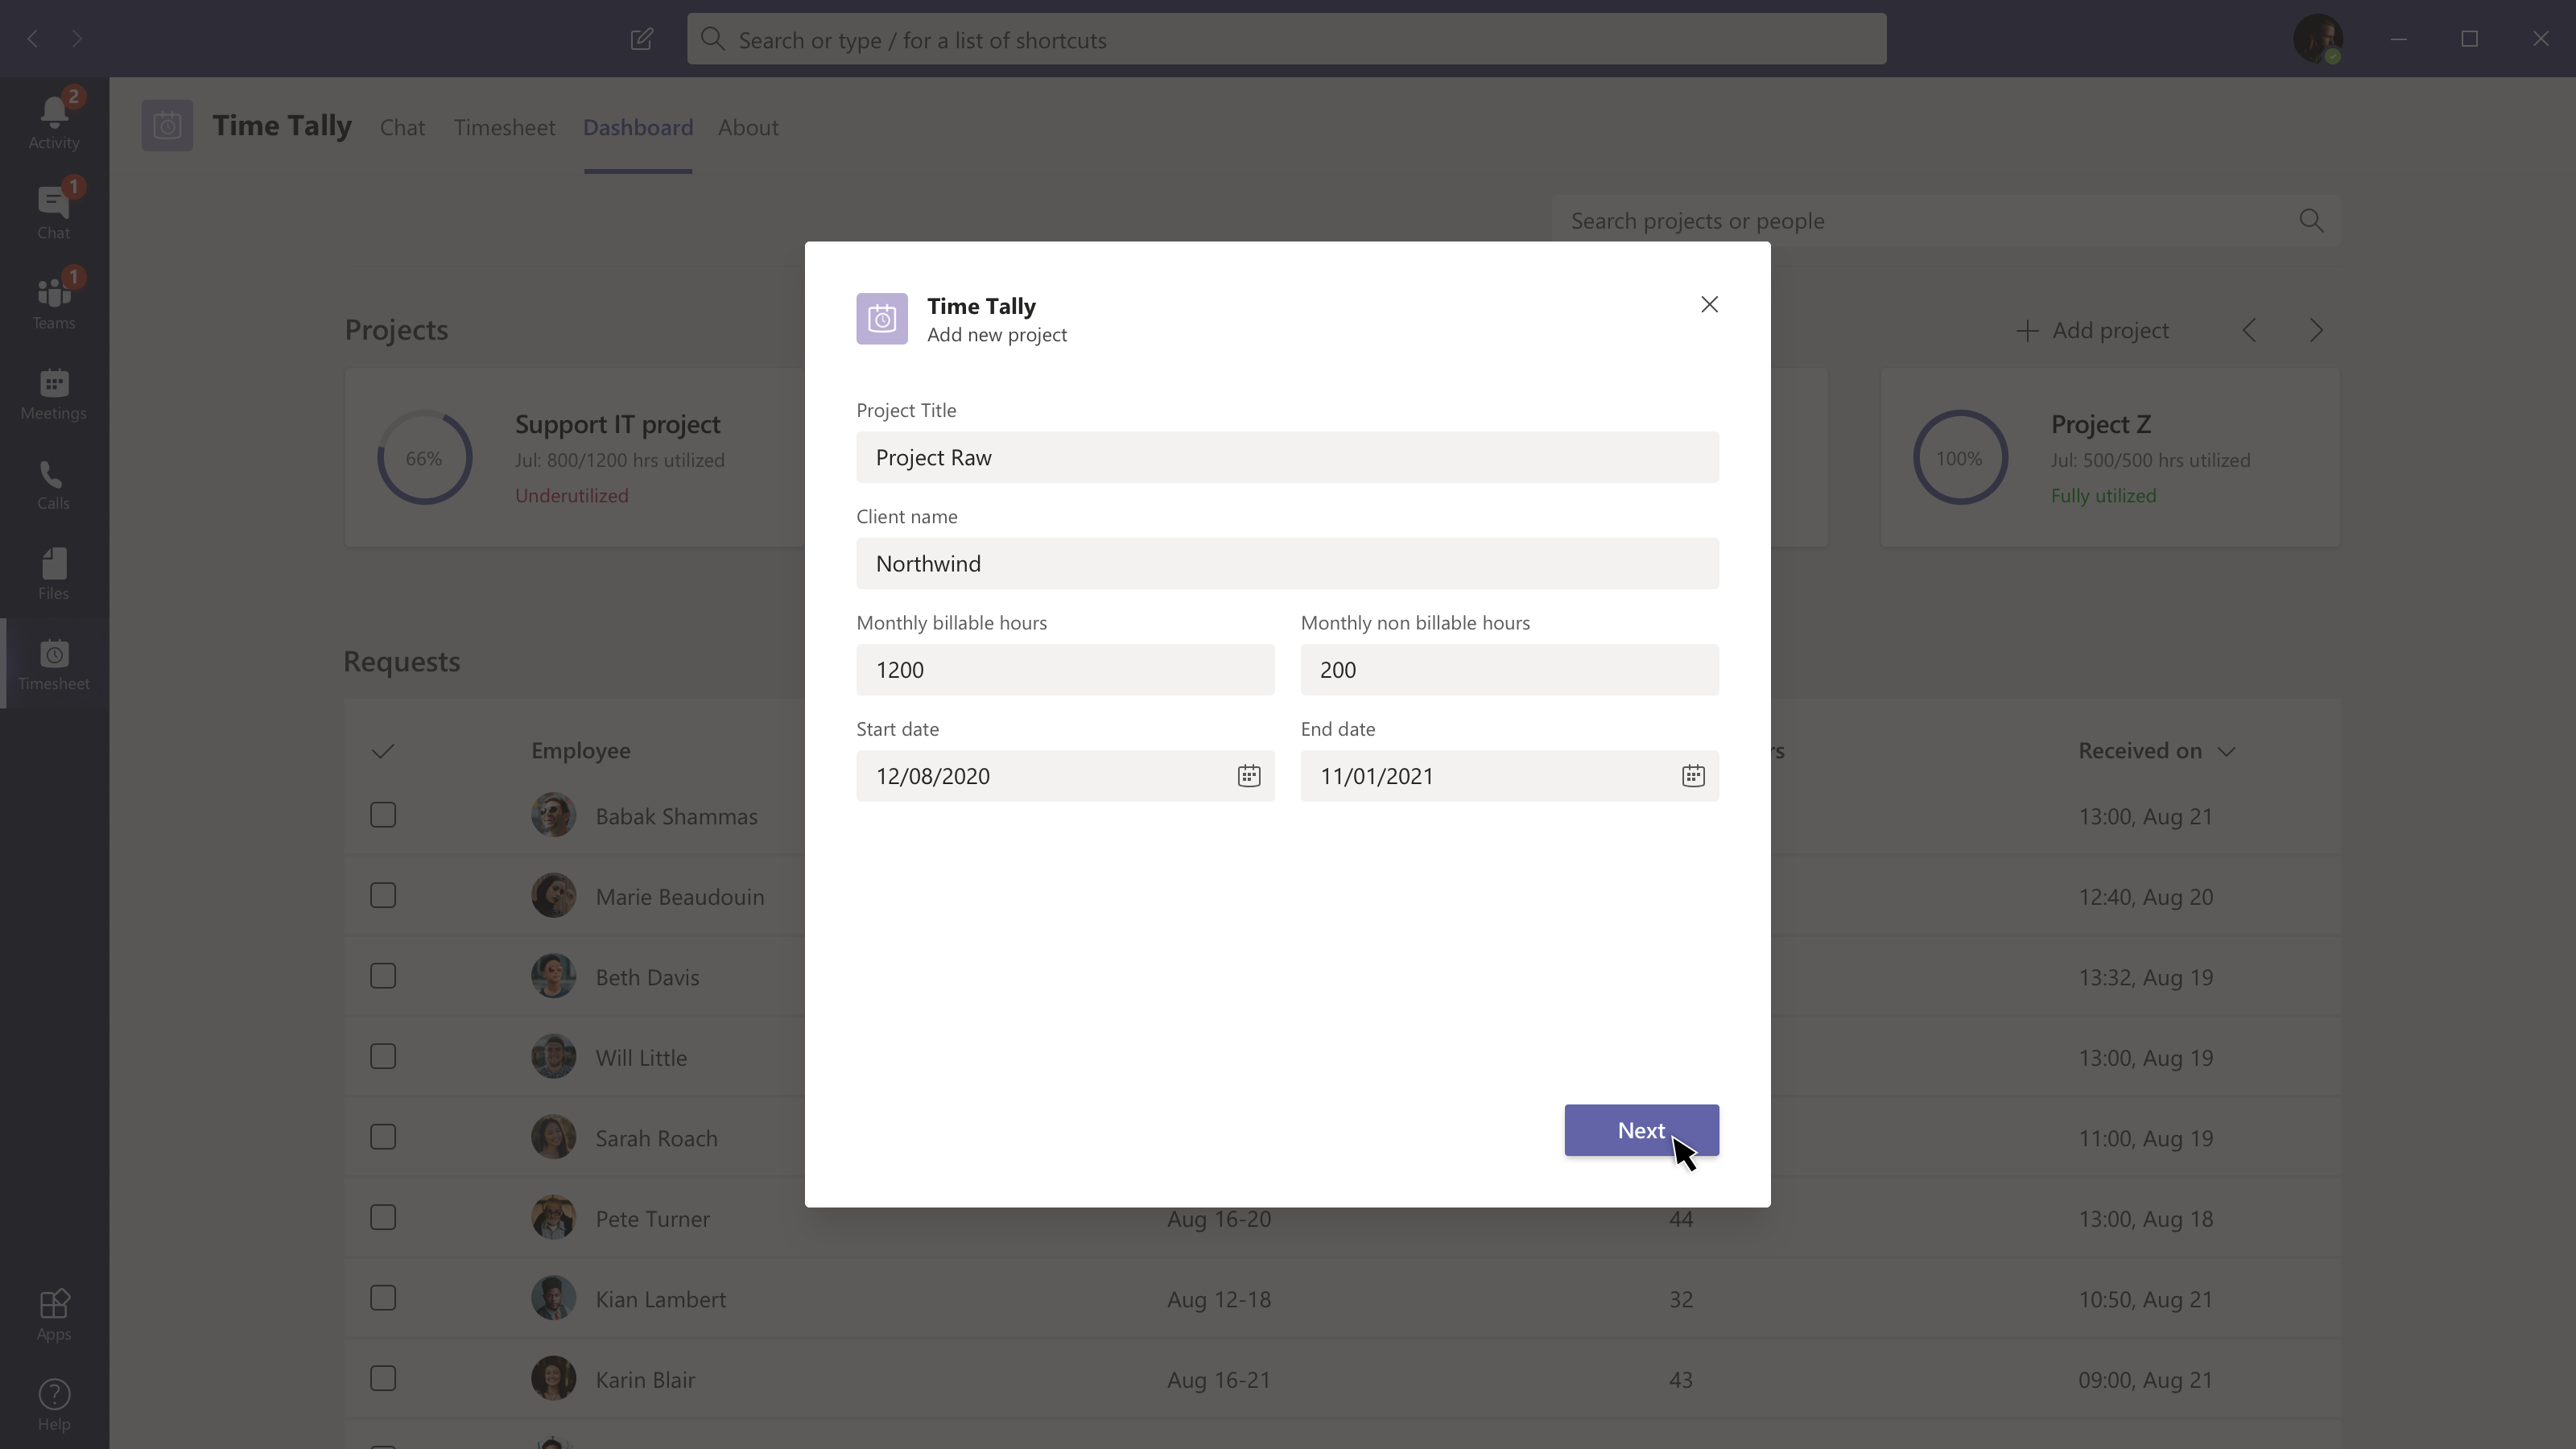Screen dimensions: 2576x1449
Task: Click Monthly non billable hours field
Action: pos(1509,669)
